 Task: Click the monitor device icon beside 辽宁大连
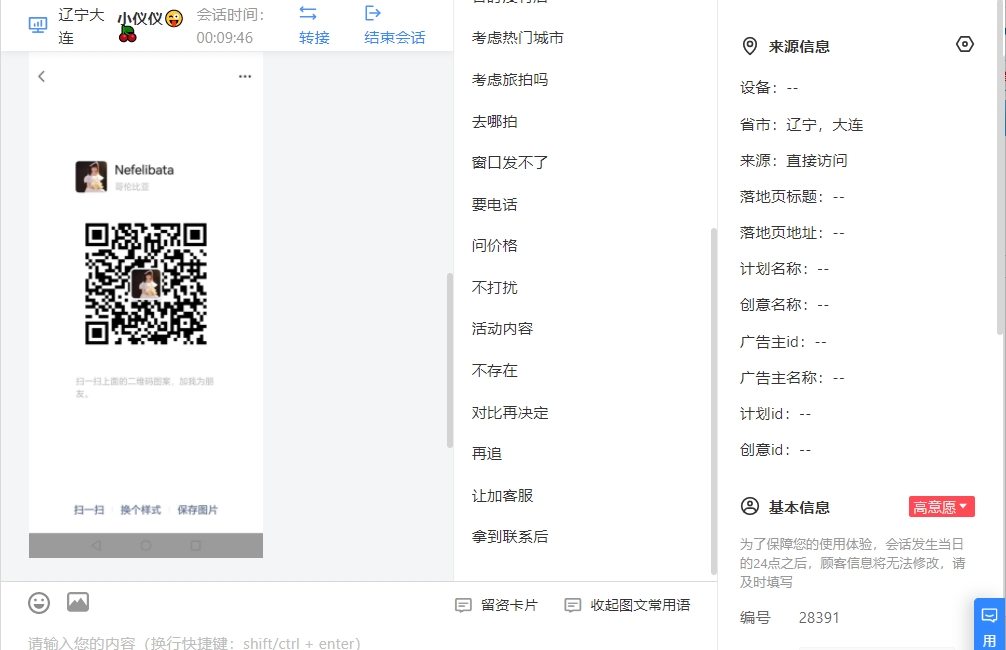pos(38,26)
